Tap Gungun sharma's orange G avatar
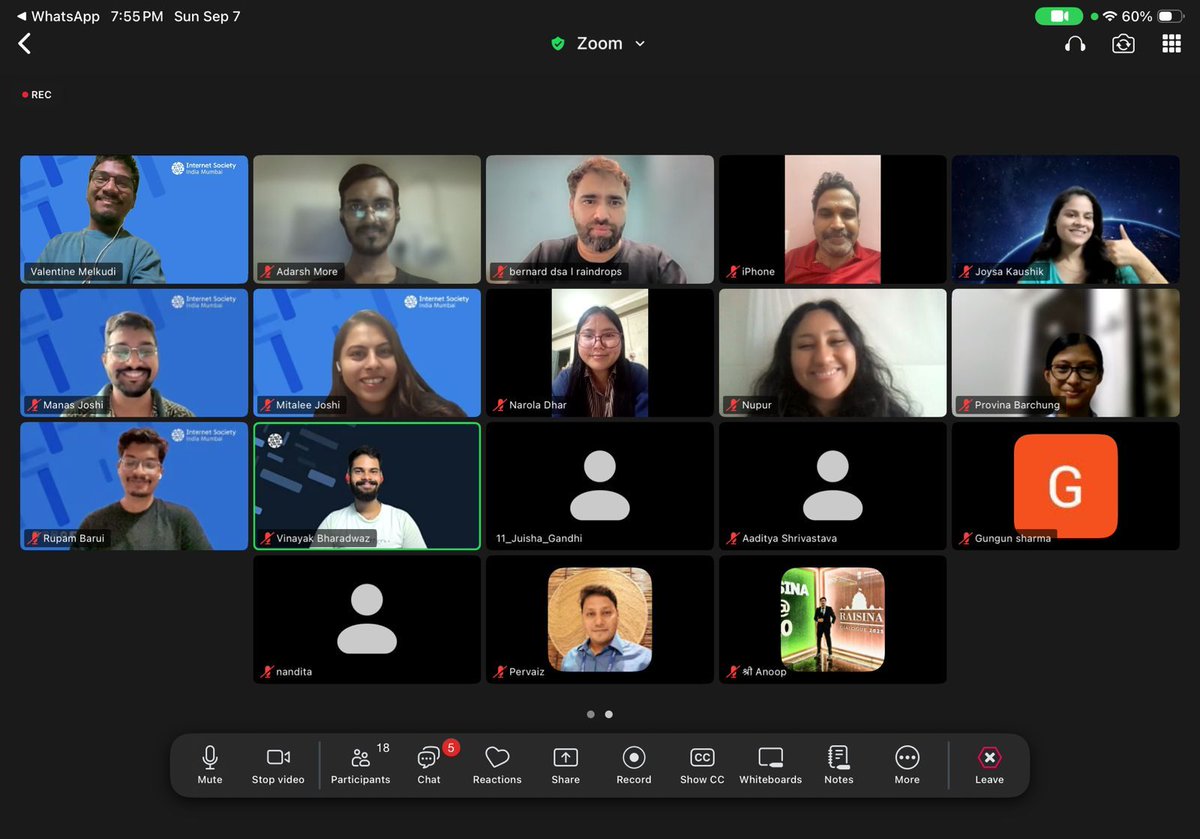 click(x=1066, y=486)
